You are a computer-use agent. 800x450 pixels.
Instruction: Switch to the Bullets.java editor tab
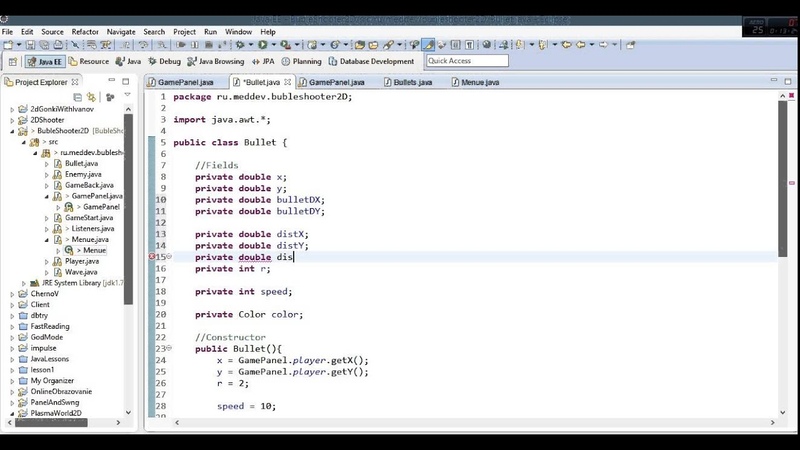point(408,82)
